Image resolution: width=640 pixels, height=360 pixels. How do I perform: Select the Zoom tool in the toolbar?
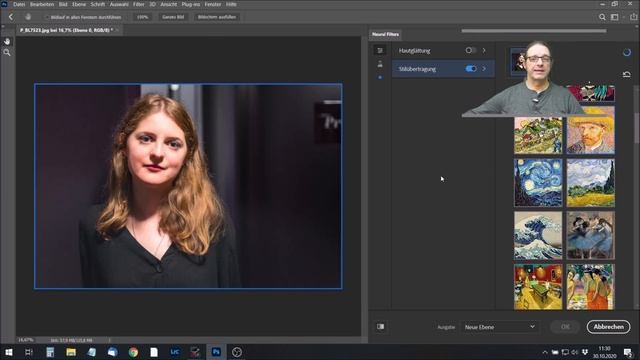pos(7,53)
